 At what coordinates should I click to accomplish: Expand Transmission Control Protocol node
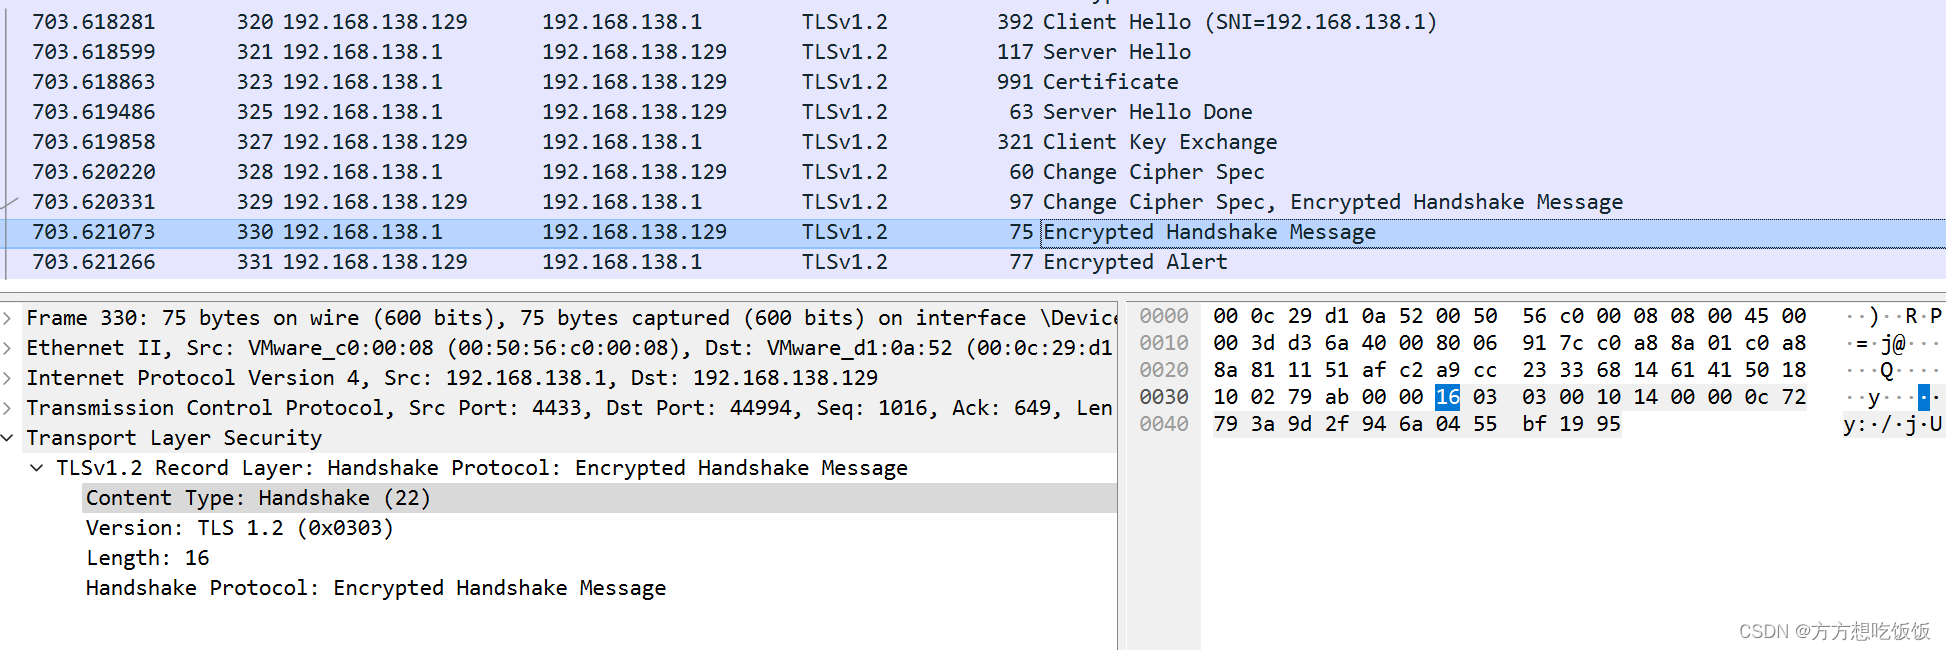[8, 408]
